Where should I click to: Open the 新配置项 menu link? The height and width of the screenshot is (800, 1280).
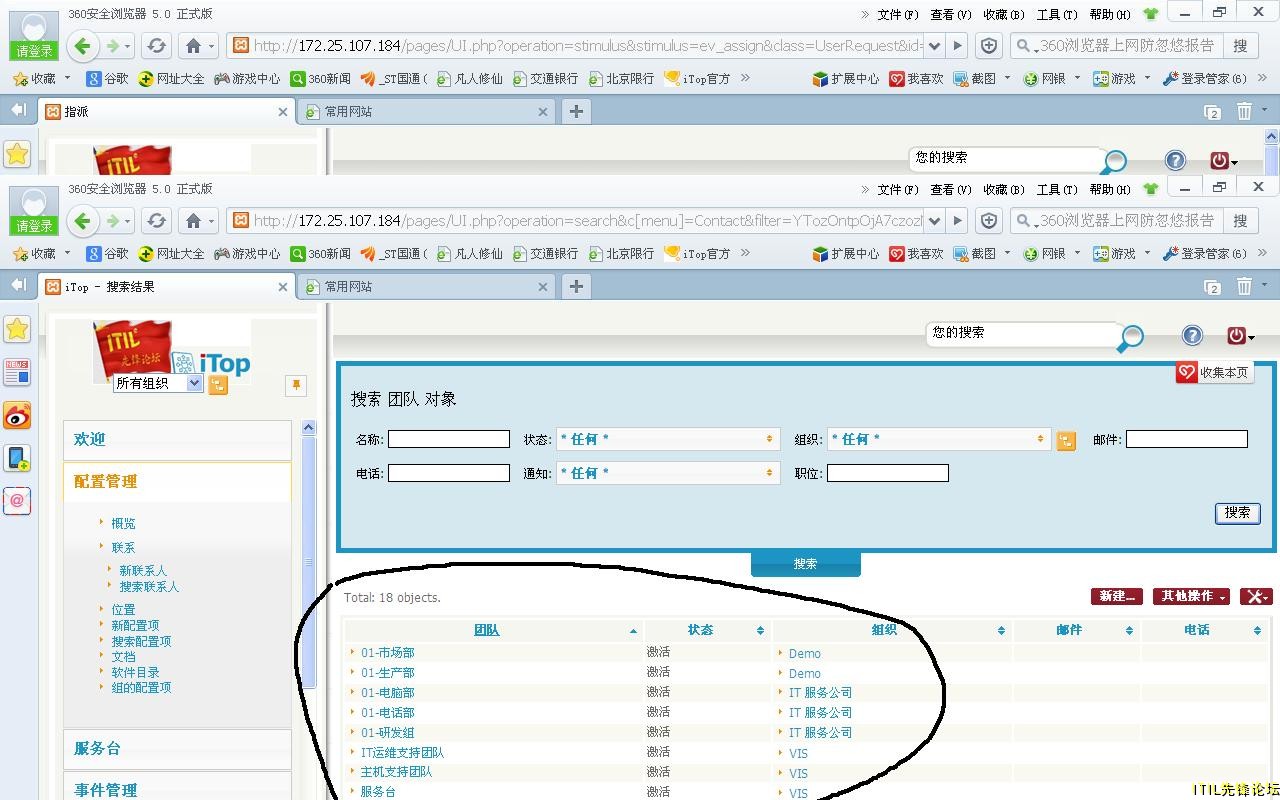(x=135, y=625)
